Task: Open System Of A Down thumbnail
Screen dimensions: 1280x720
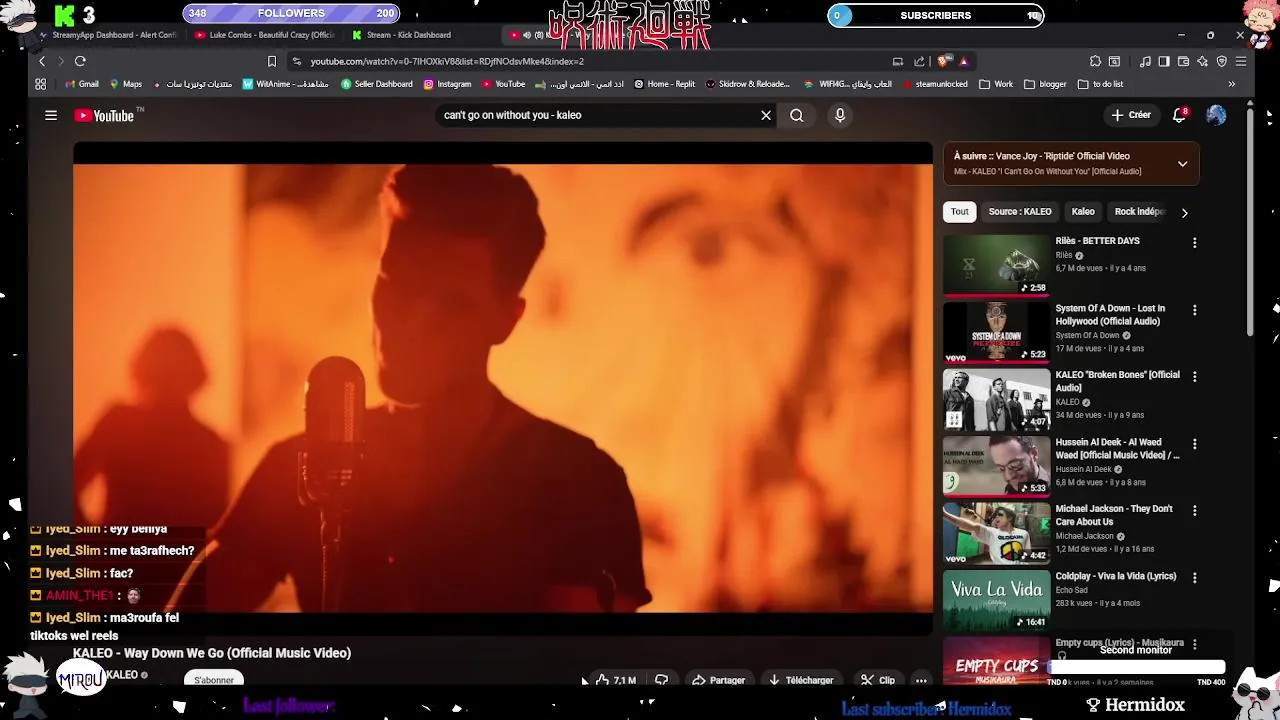Action: point(996,332)
